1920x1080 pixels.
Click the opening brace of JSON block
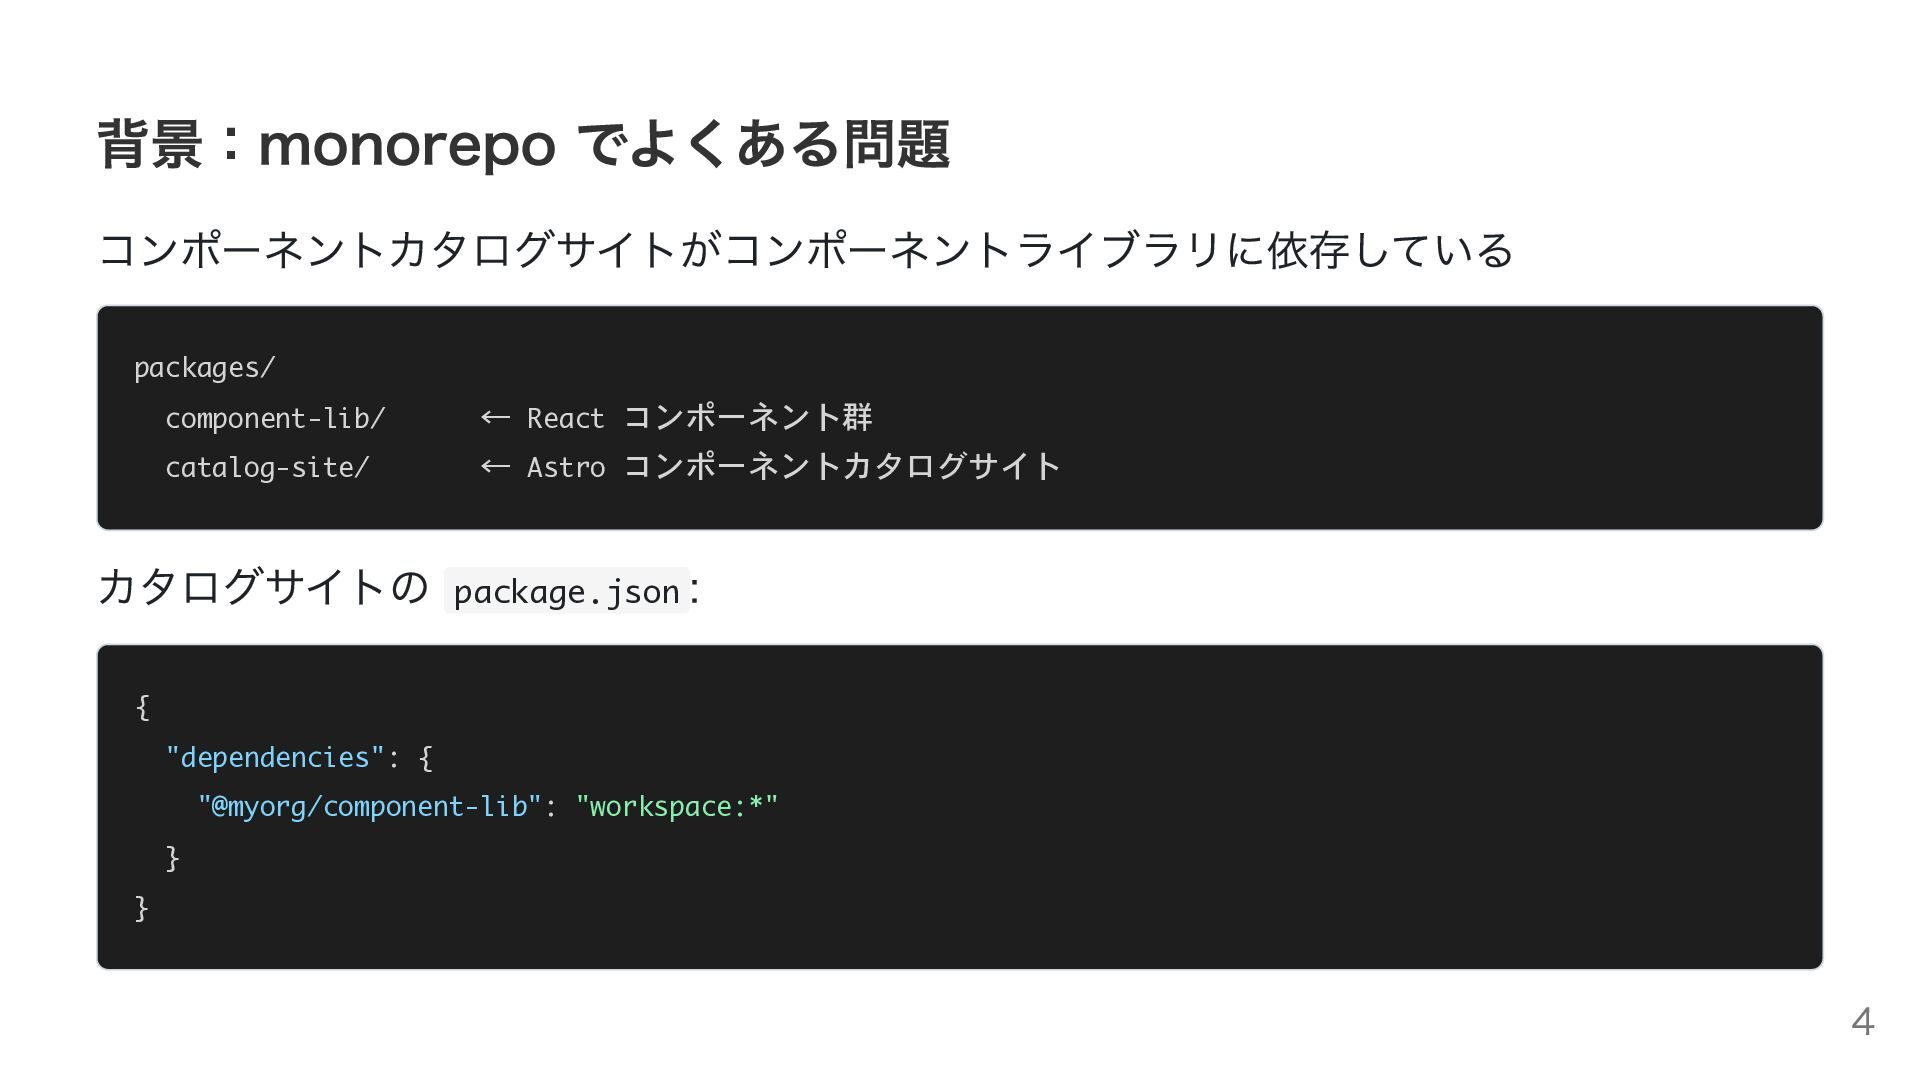tap(142, 707)
